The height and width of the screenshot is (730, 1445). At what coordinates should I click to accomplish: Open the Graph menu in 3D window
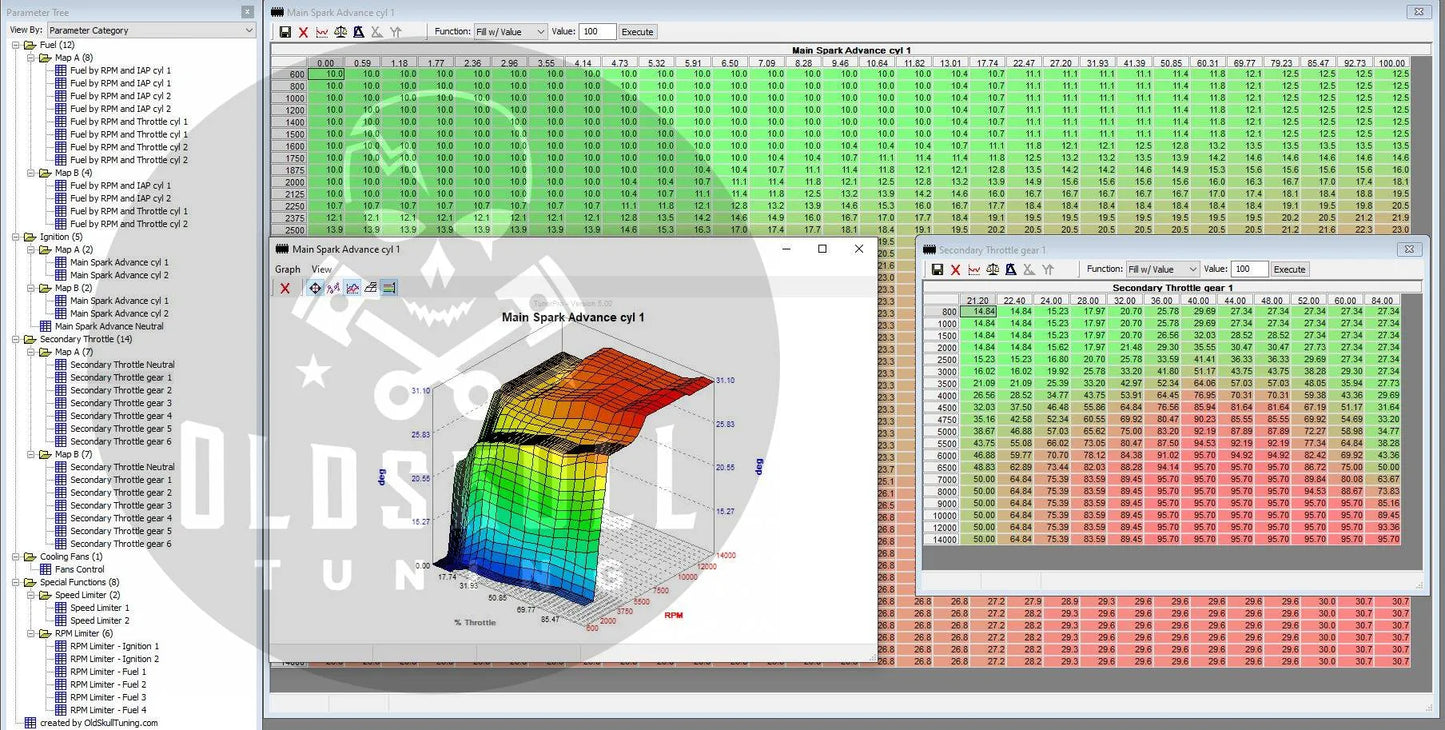click(287, 269)
